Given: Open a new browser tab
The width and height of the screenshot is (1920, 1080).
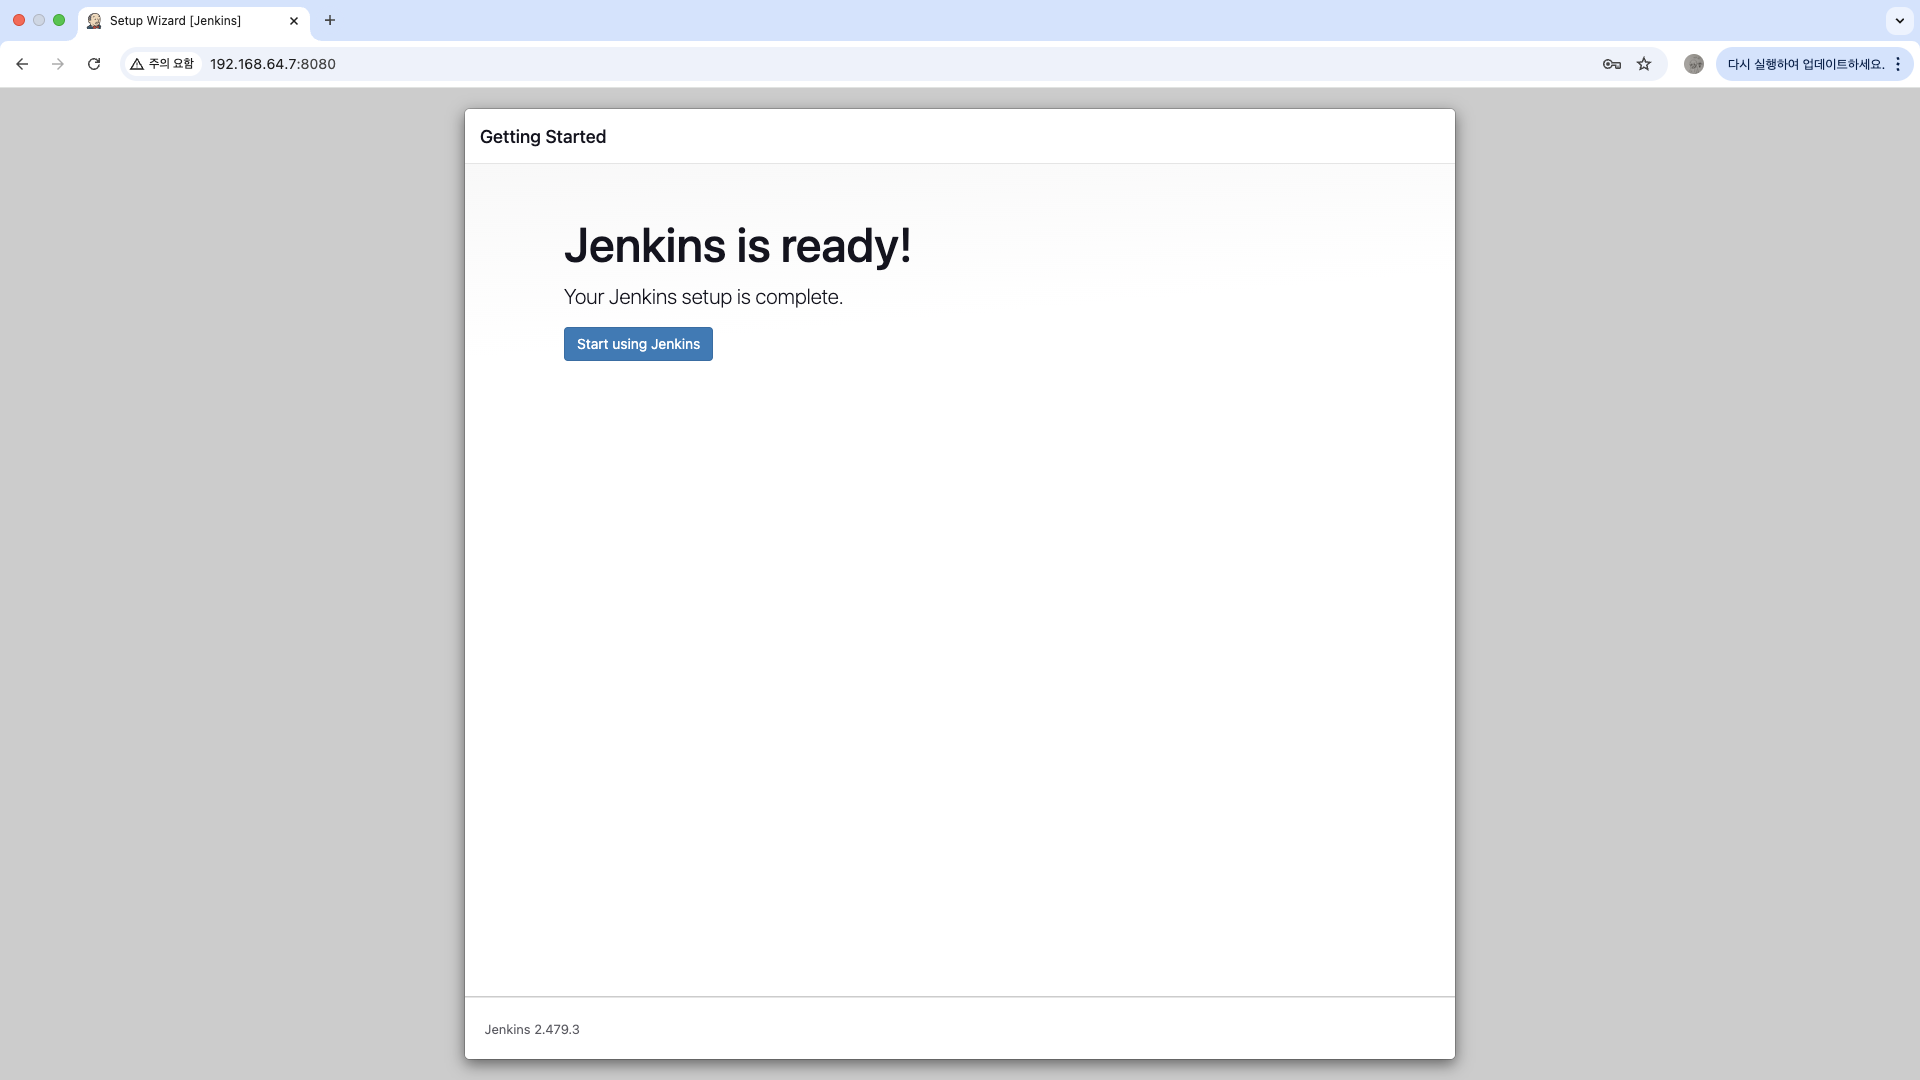Looking at the screenshot, I should (330, 20).
